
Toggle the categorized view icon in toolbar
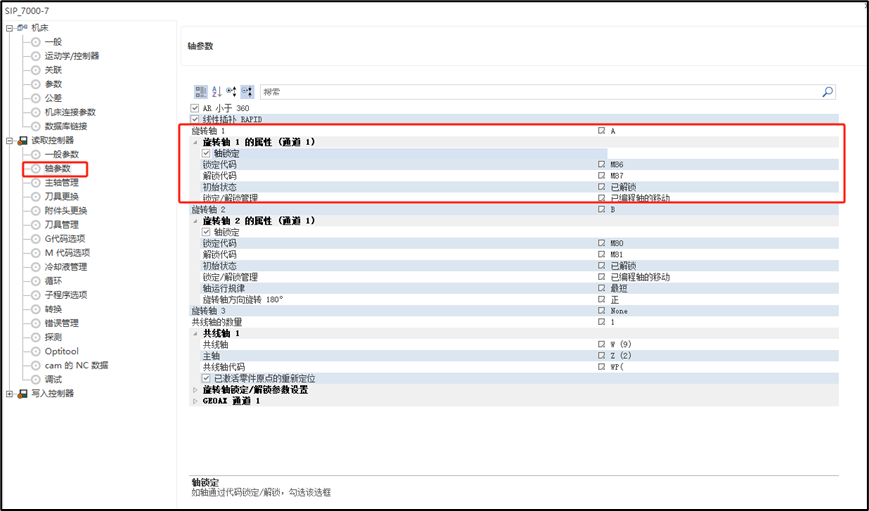point(201,92)
